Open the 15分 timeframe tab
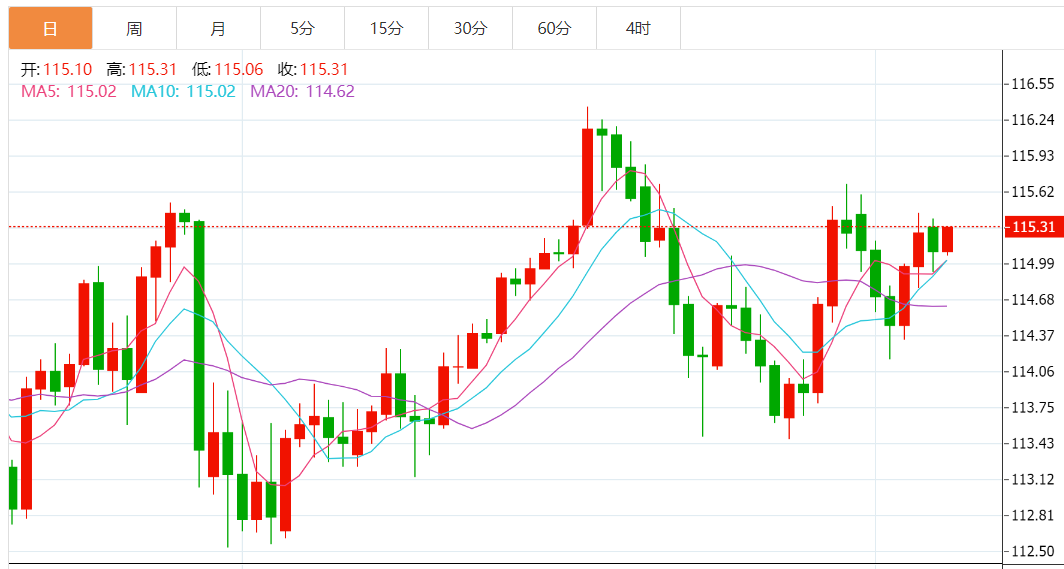Viewport: 1064px width, 569px height. click(387, 28)
